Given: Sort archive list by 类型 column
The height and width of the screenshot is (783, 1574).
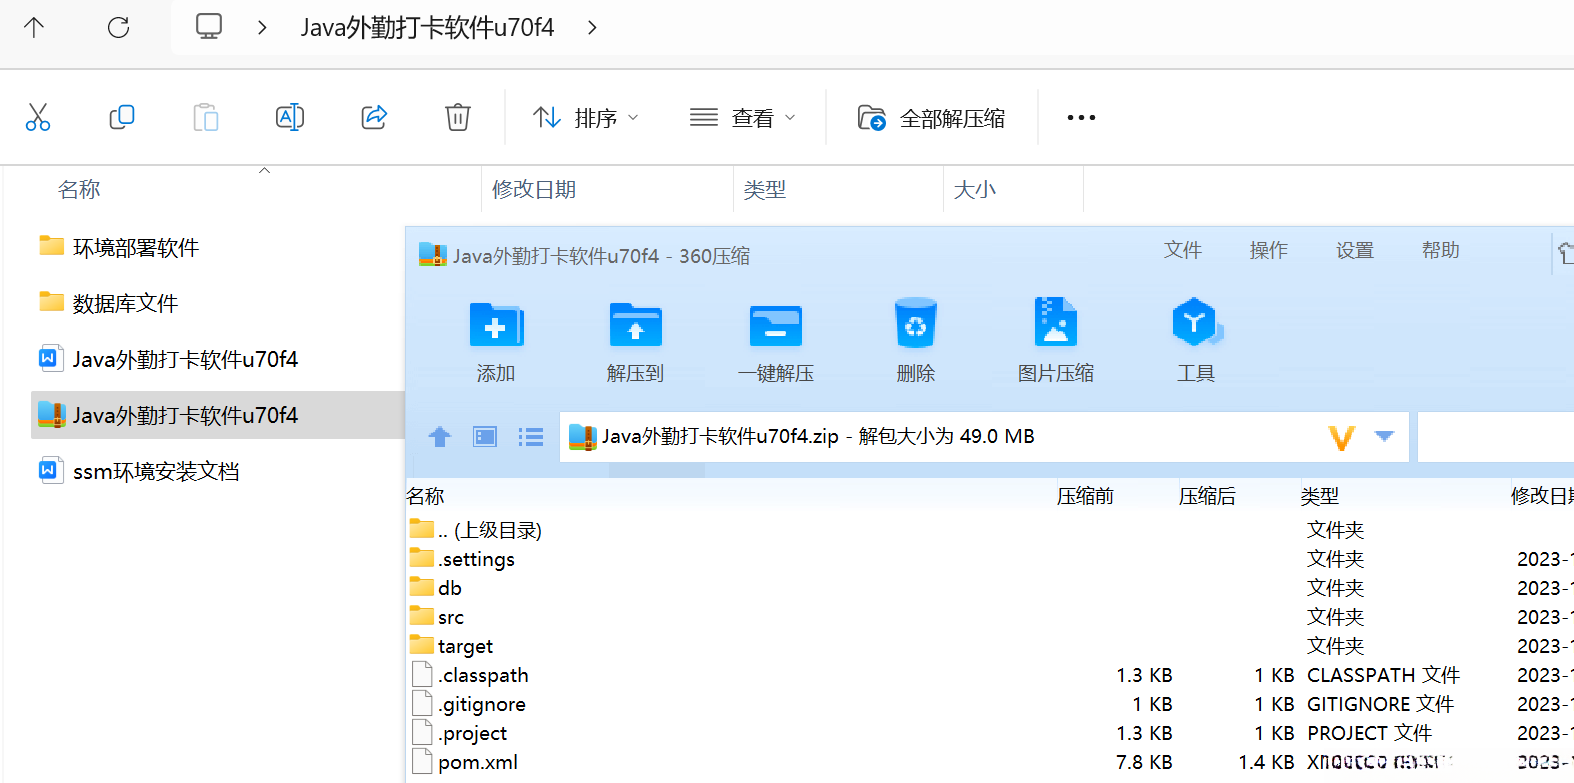Looking at the screenshot, I should click(x=1320, y=496).
